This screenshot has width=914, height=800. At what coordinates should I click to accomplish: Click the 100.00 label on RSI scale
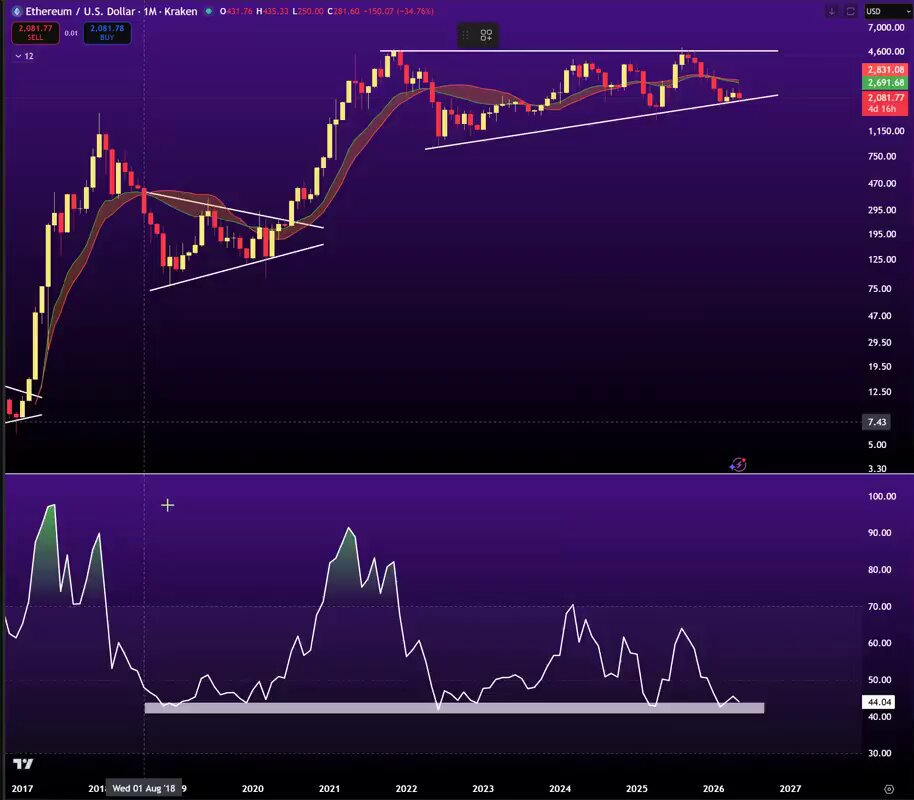click(x=882, y=496)
